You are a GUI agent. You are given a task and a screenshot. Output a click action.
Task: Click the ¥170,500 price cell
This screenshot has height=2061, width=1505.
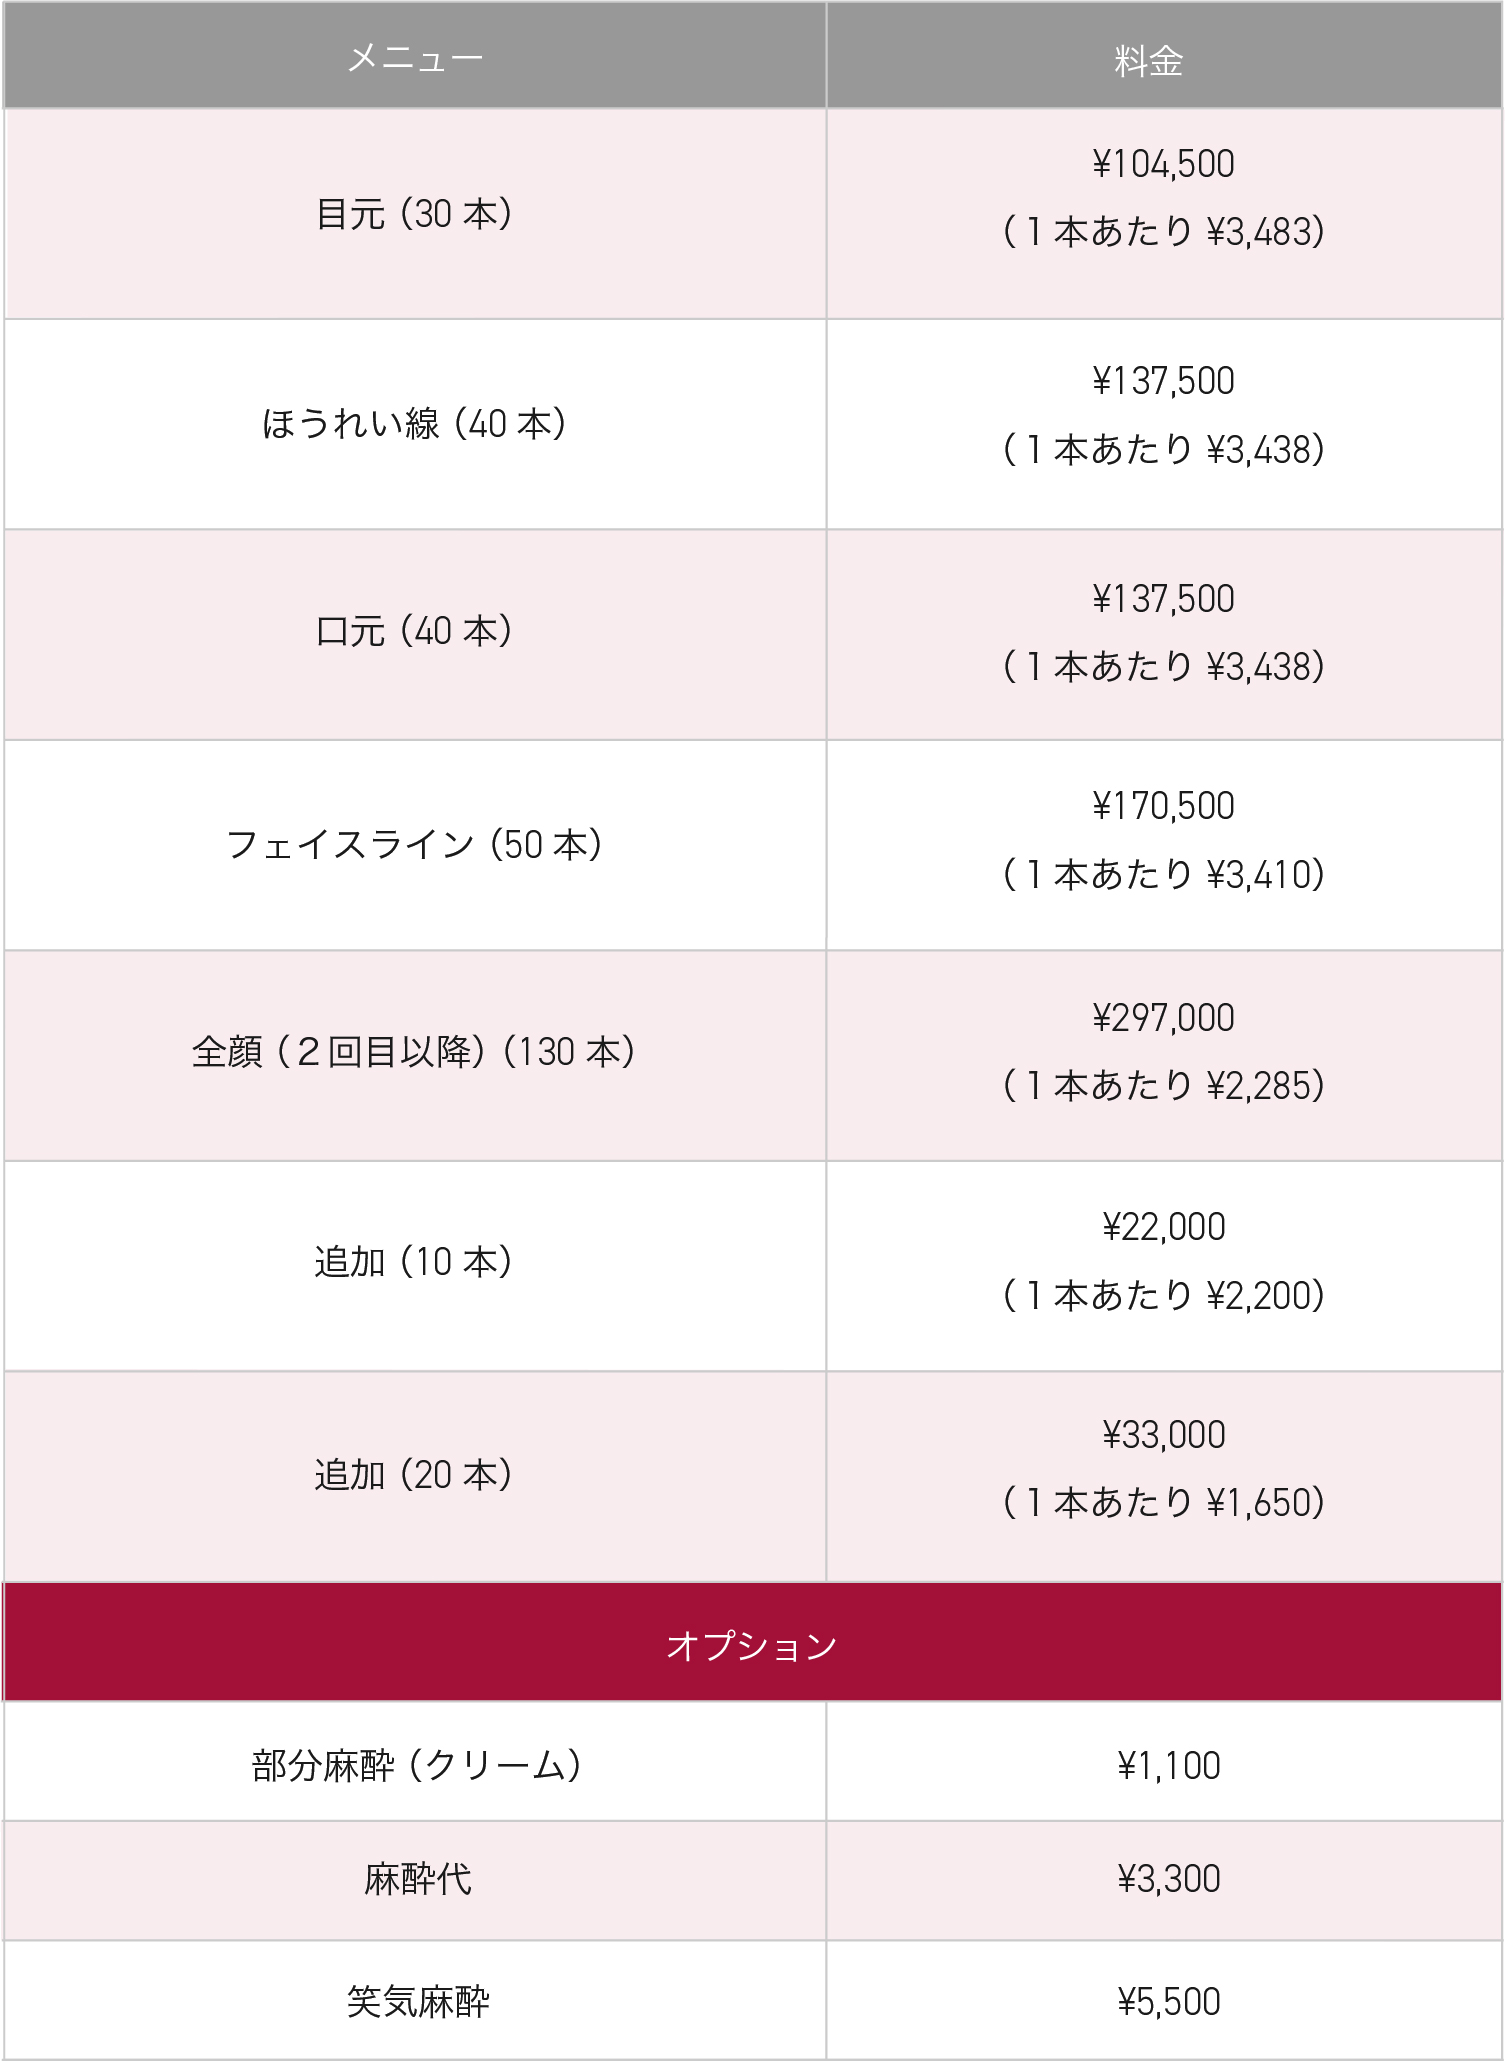click(x=1163, y=840)
